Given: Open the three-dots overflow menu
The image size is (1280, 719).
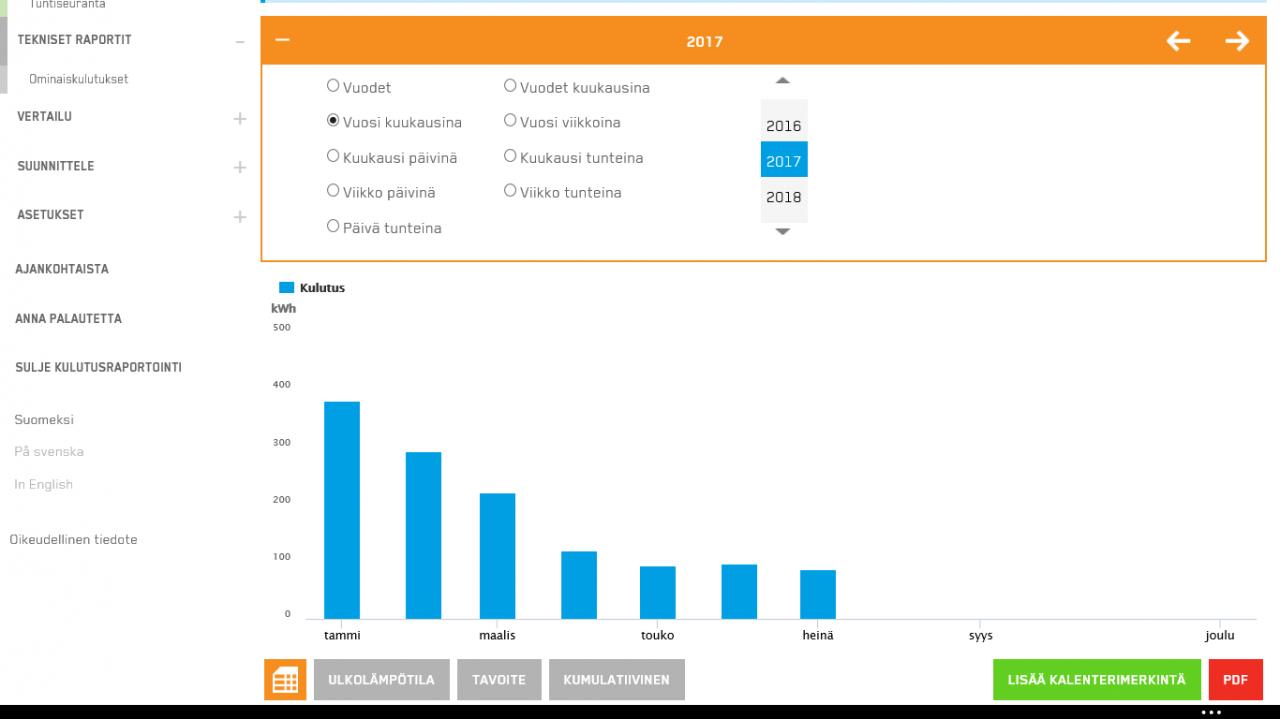Looking at the screenshot, I should click(x=1211, y=712).
